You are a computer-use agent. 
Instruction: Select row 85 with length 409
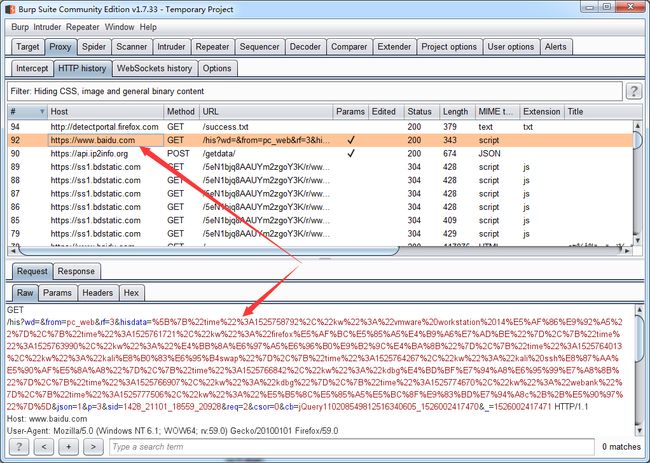(320, 220)
